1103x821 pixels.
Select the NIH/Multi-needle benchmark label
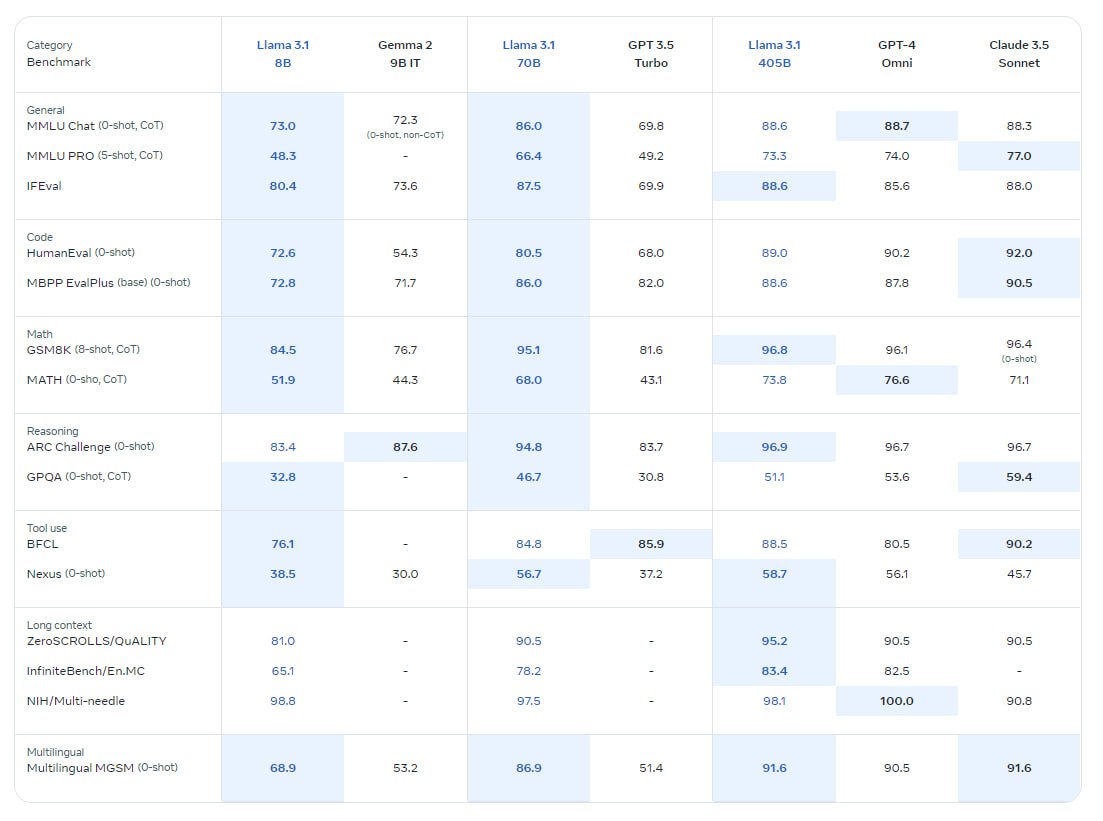75,701
